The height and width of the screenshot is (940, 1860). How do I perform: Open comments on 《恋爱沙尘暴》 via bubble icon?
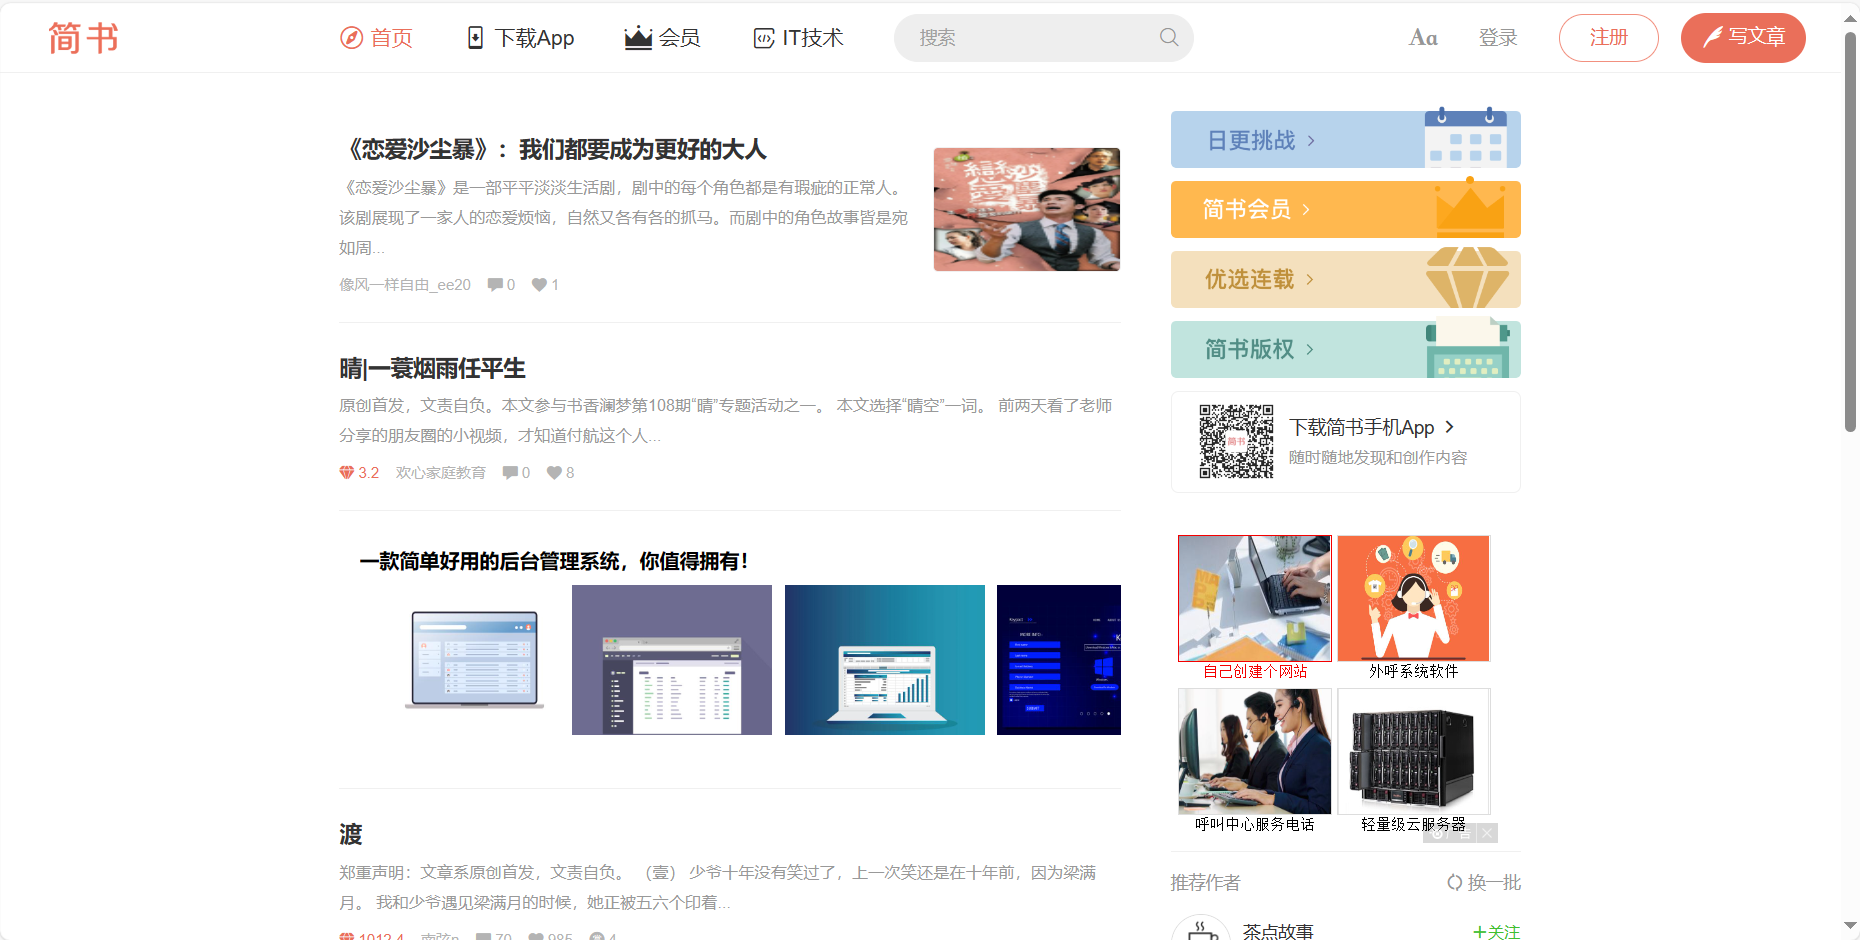coord(494,284)
